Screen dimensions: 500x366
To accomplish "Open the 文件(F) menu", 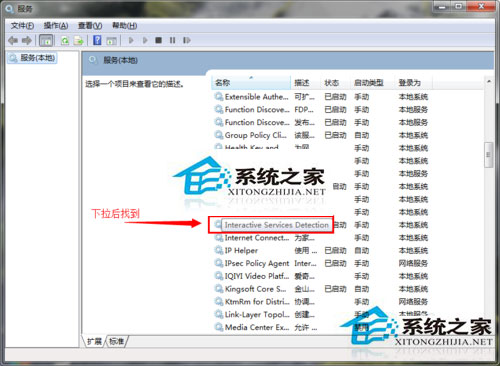I will [x=22, y=26].
